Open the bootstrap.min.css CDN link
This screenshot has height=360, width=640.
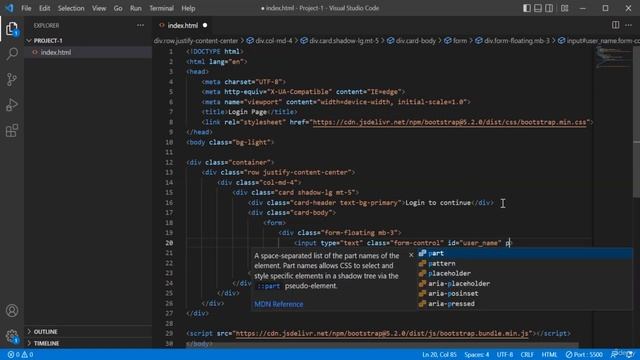[x=449, y=122]
